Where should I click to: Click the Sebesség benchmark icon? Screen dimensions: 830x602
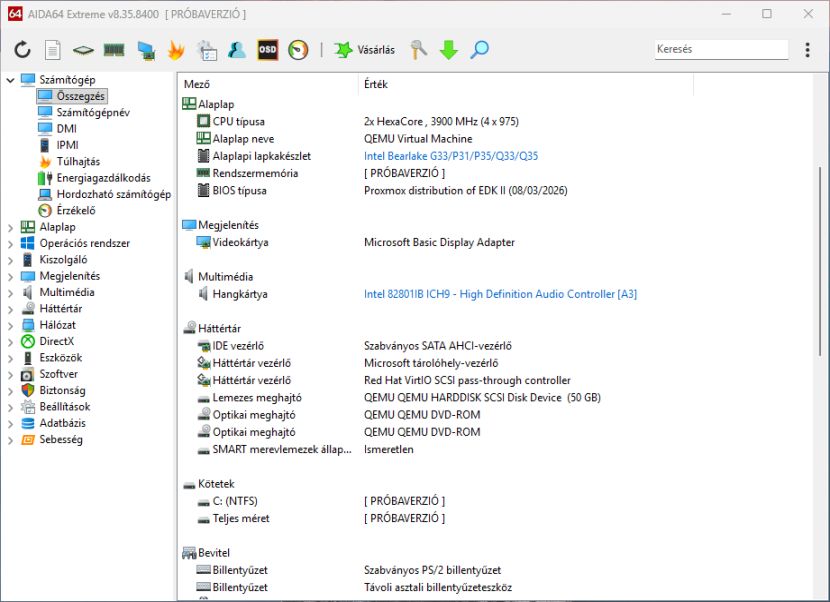tap(28, 439)
